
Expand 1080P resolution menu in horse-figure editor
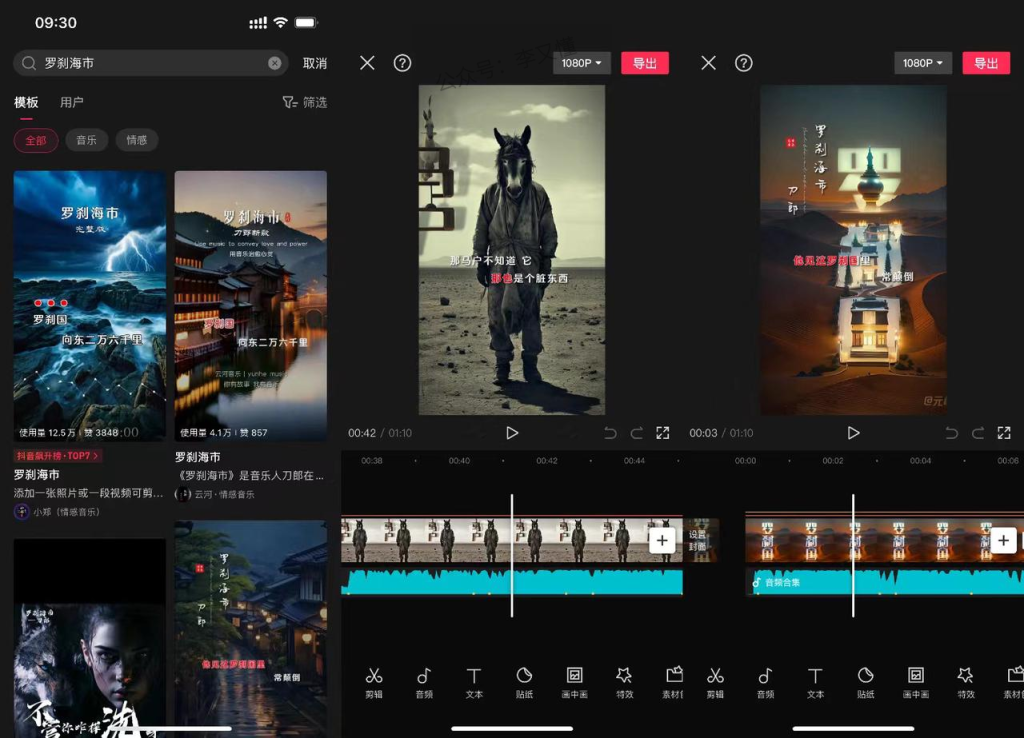click(x=582, y=63)
